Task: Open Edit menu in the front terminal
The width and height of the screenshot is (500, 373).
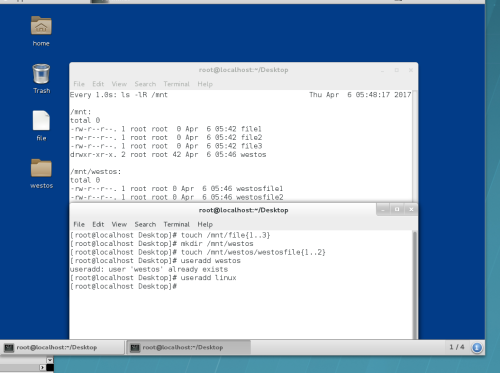Action: [x=98, y=224]
